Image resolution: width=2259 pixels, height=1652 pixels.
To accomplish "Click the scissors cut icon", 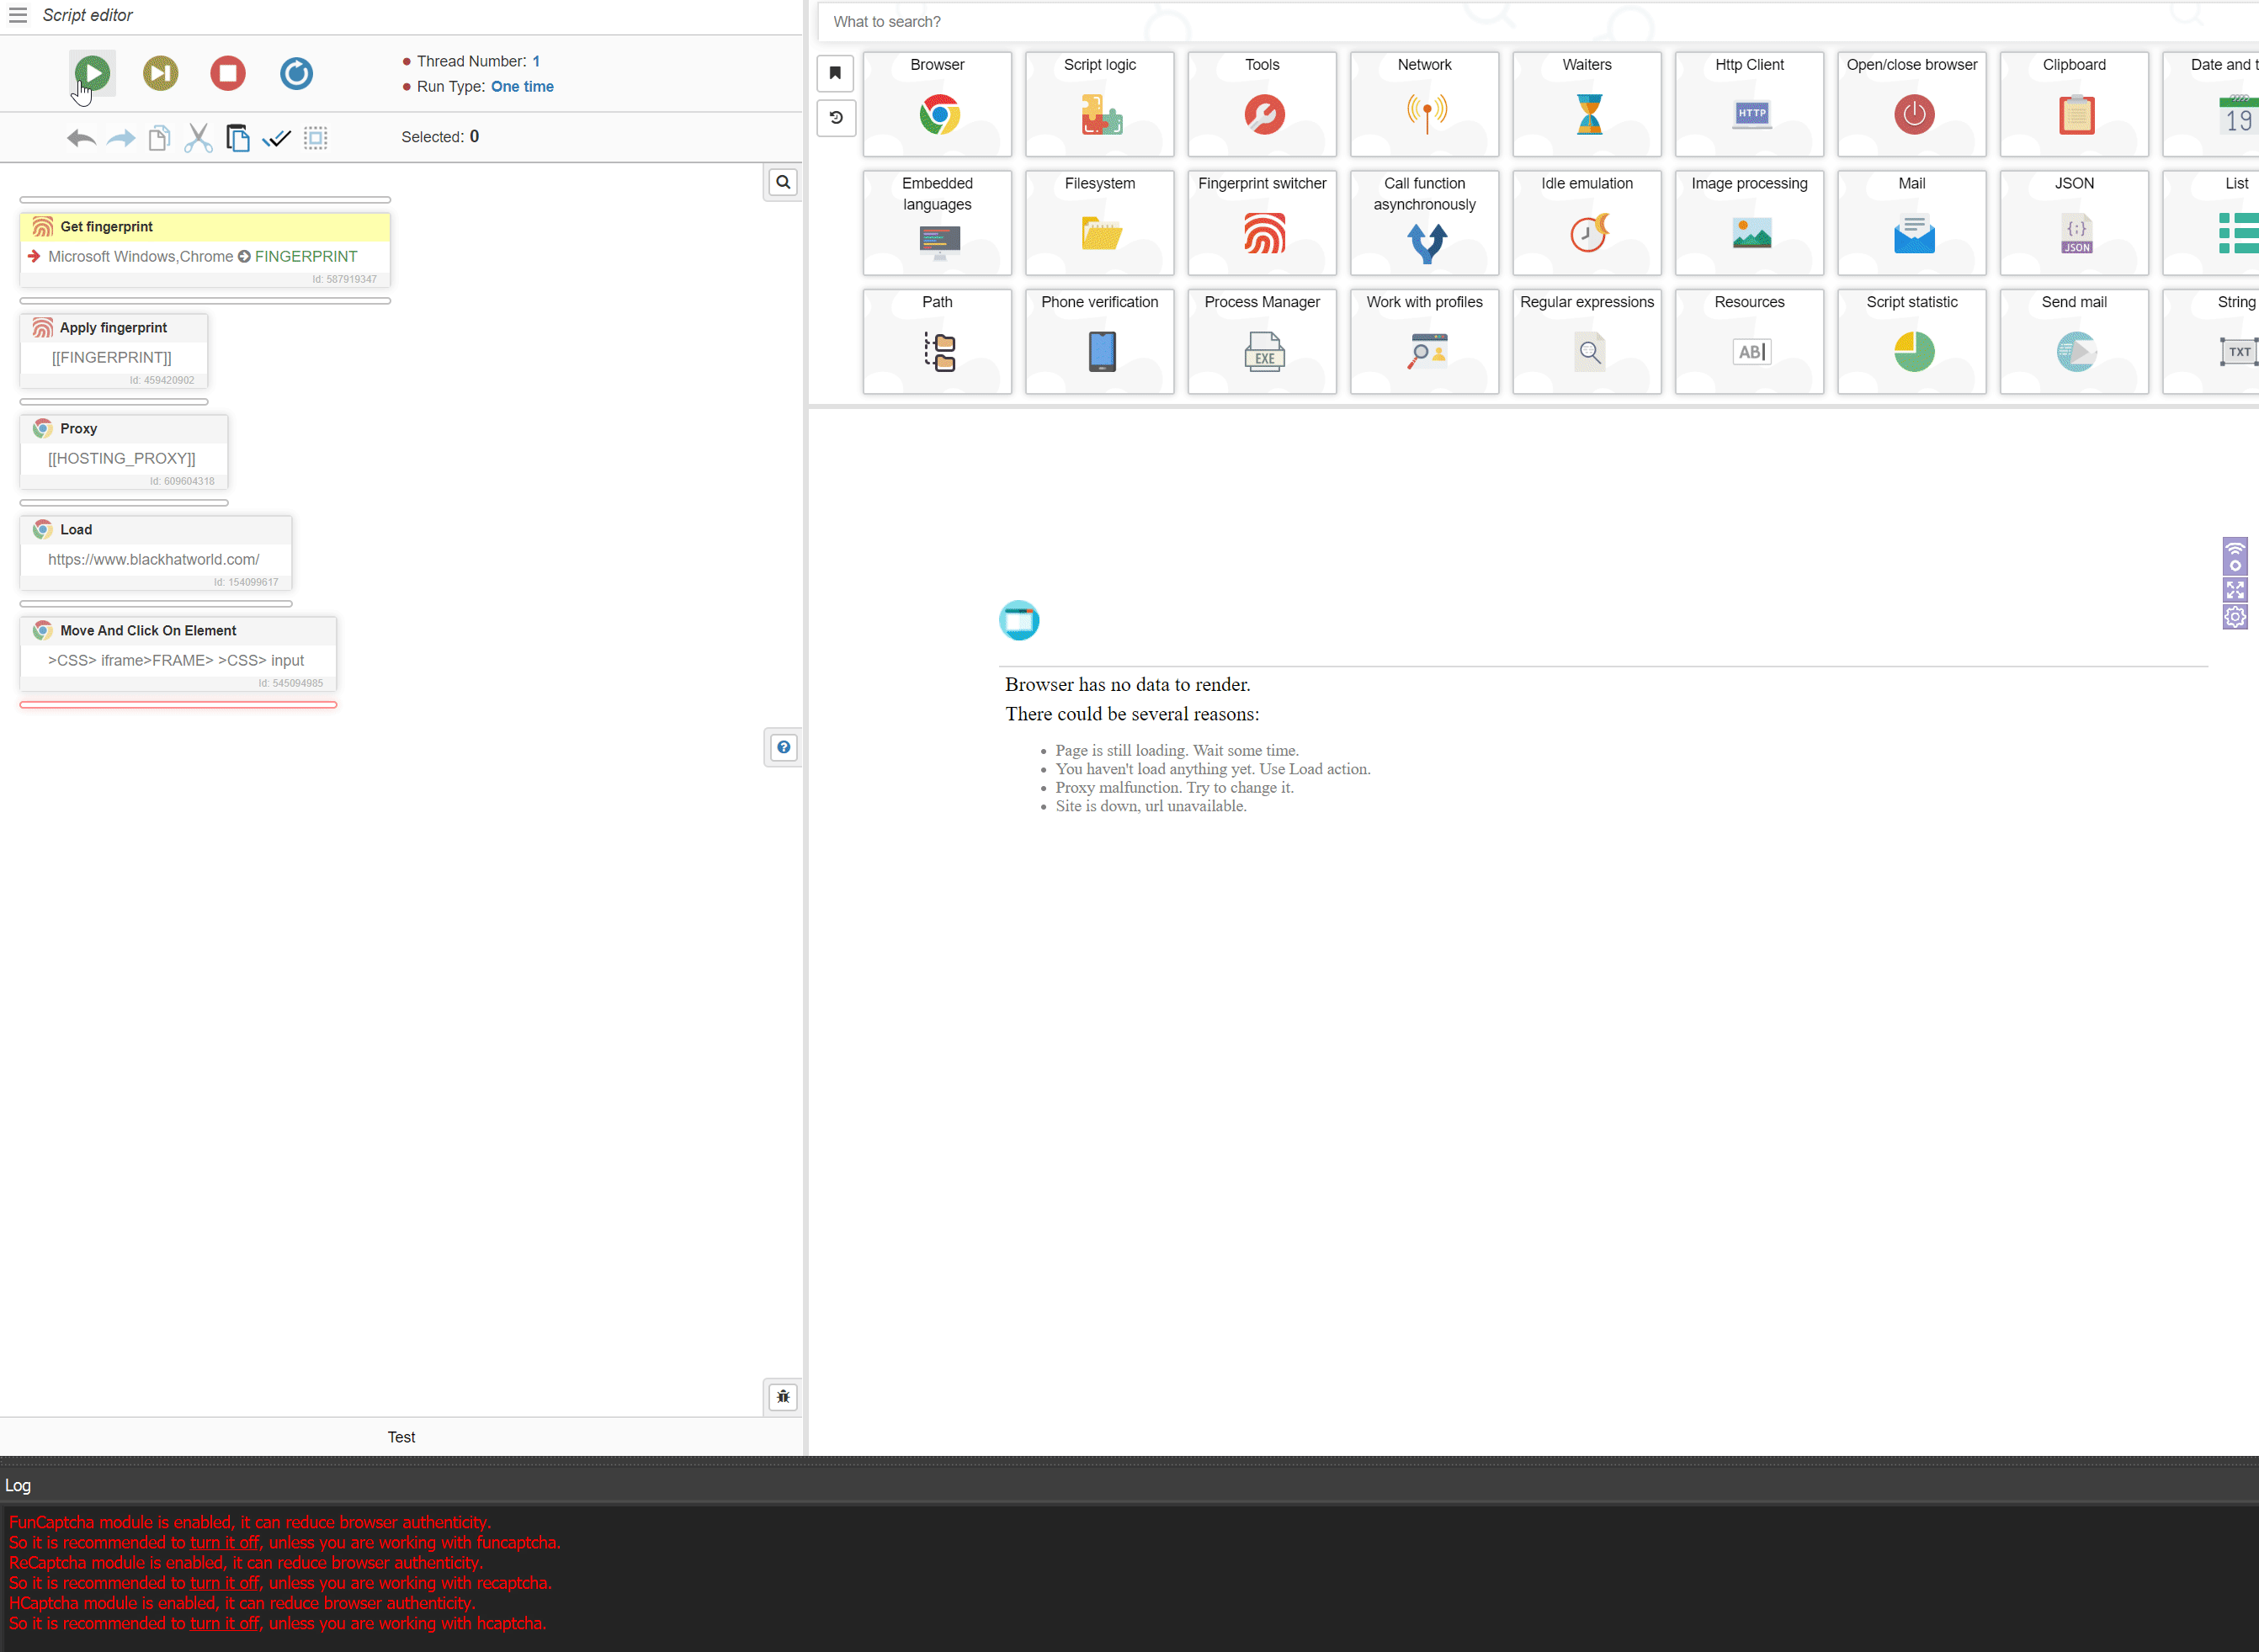I will click(x=198, y=138).
